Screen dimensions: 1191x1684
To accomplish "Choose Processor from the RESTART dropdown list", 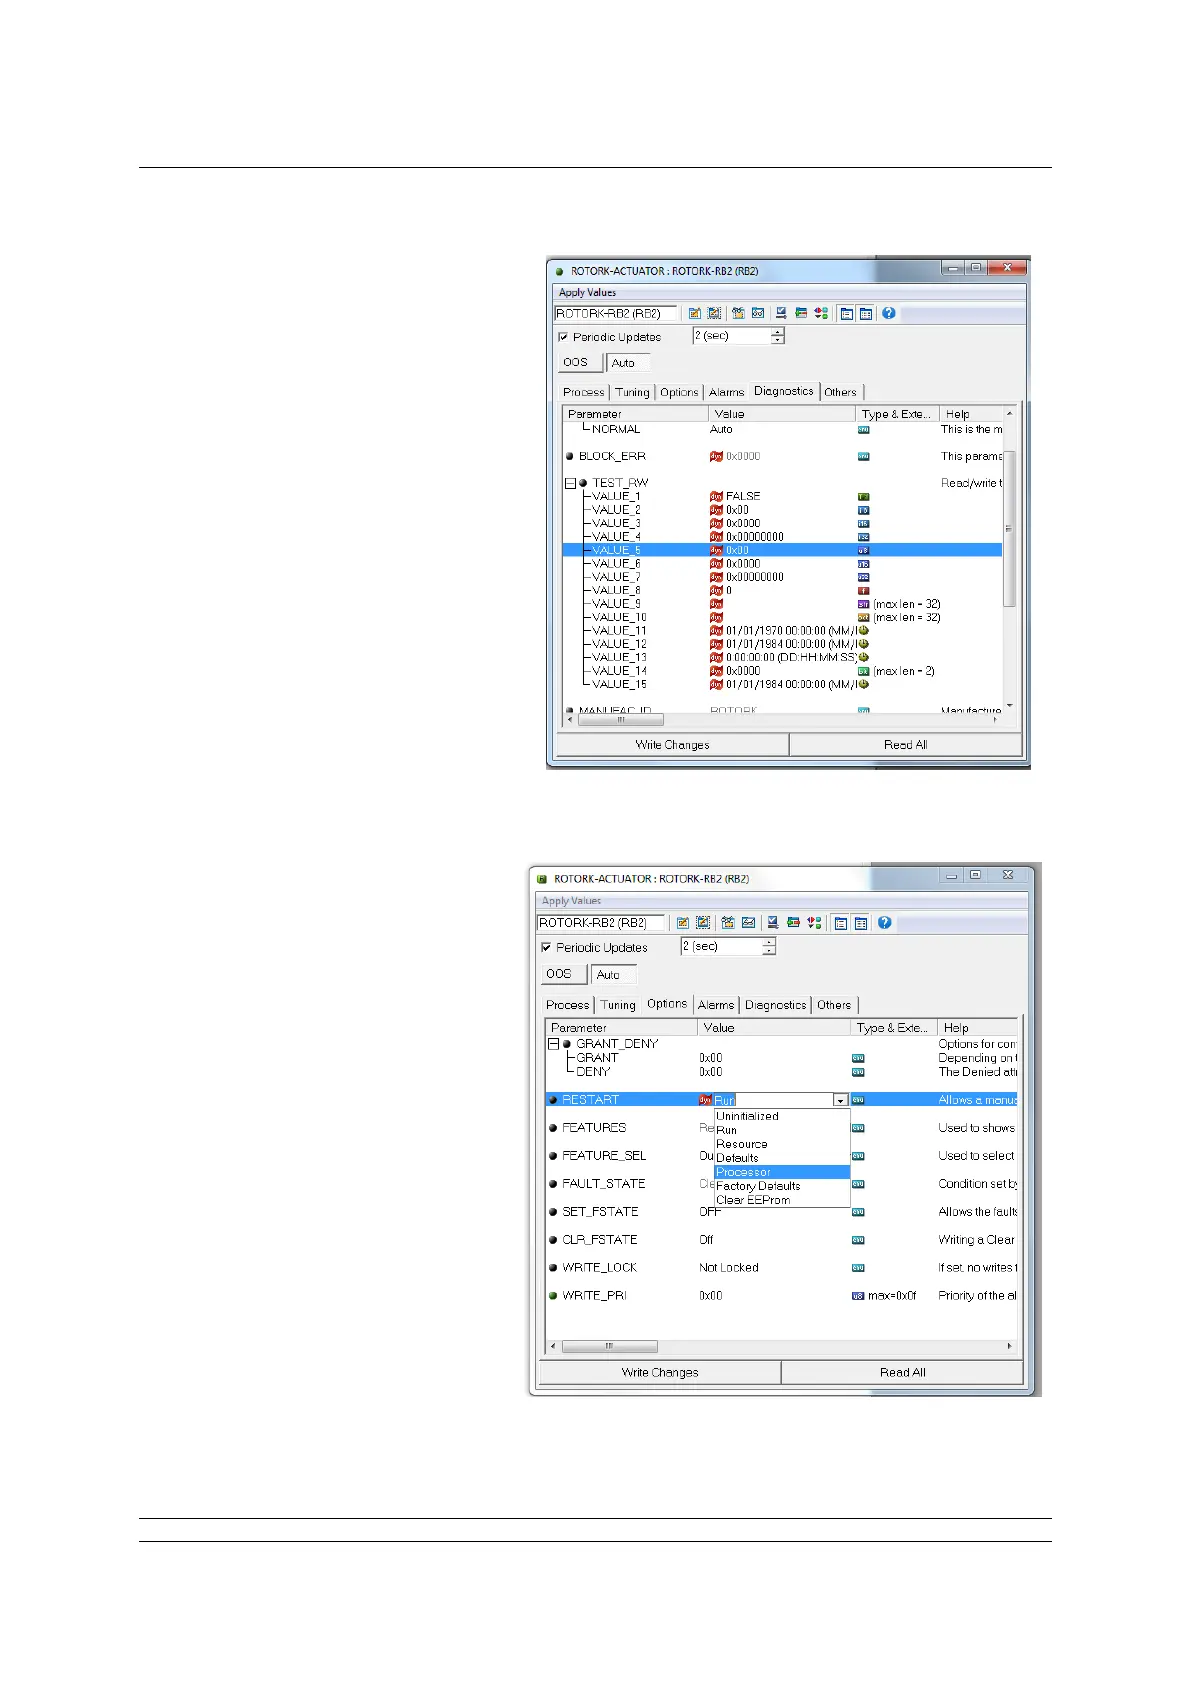I will [x=782, y=1172].
